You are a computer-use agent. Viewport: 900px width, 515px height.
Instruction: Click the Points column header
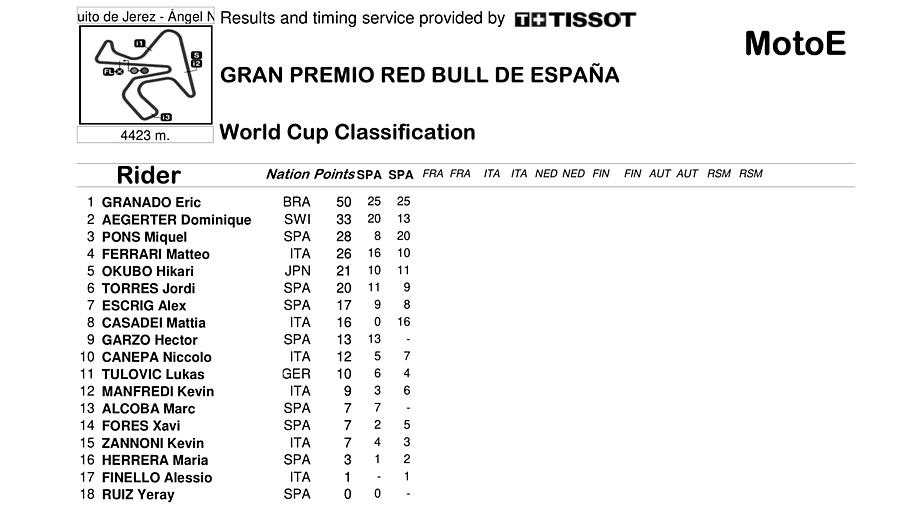point(334,174)
